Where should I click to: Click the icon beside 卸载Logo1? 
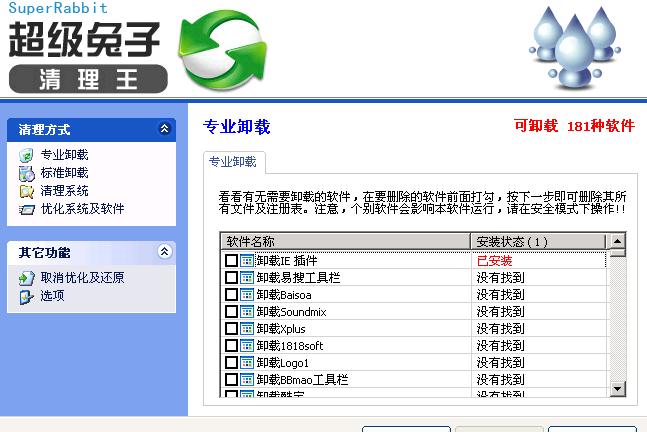[247, 363]
